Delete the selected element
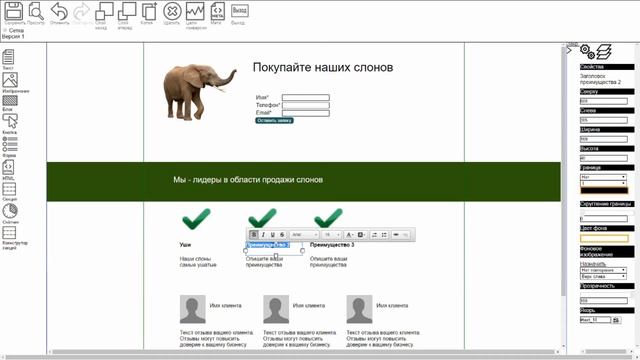The width and height of the screenshot is (640, 360). pos(172,11)
